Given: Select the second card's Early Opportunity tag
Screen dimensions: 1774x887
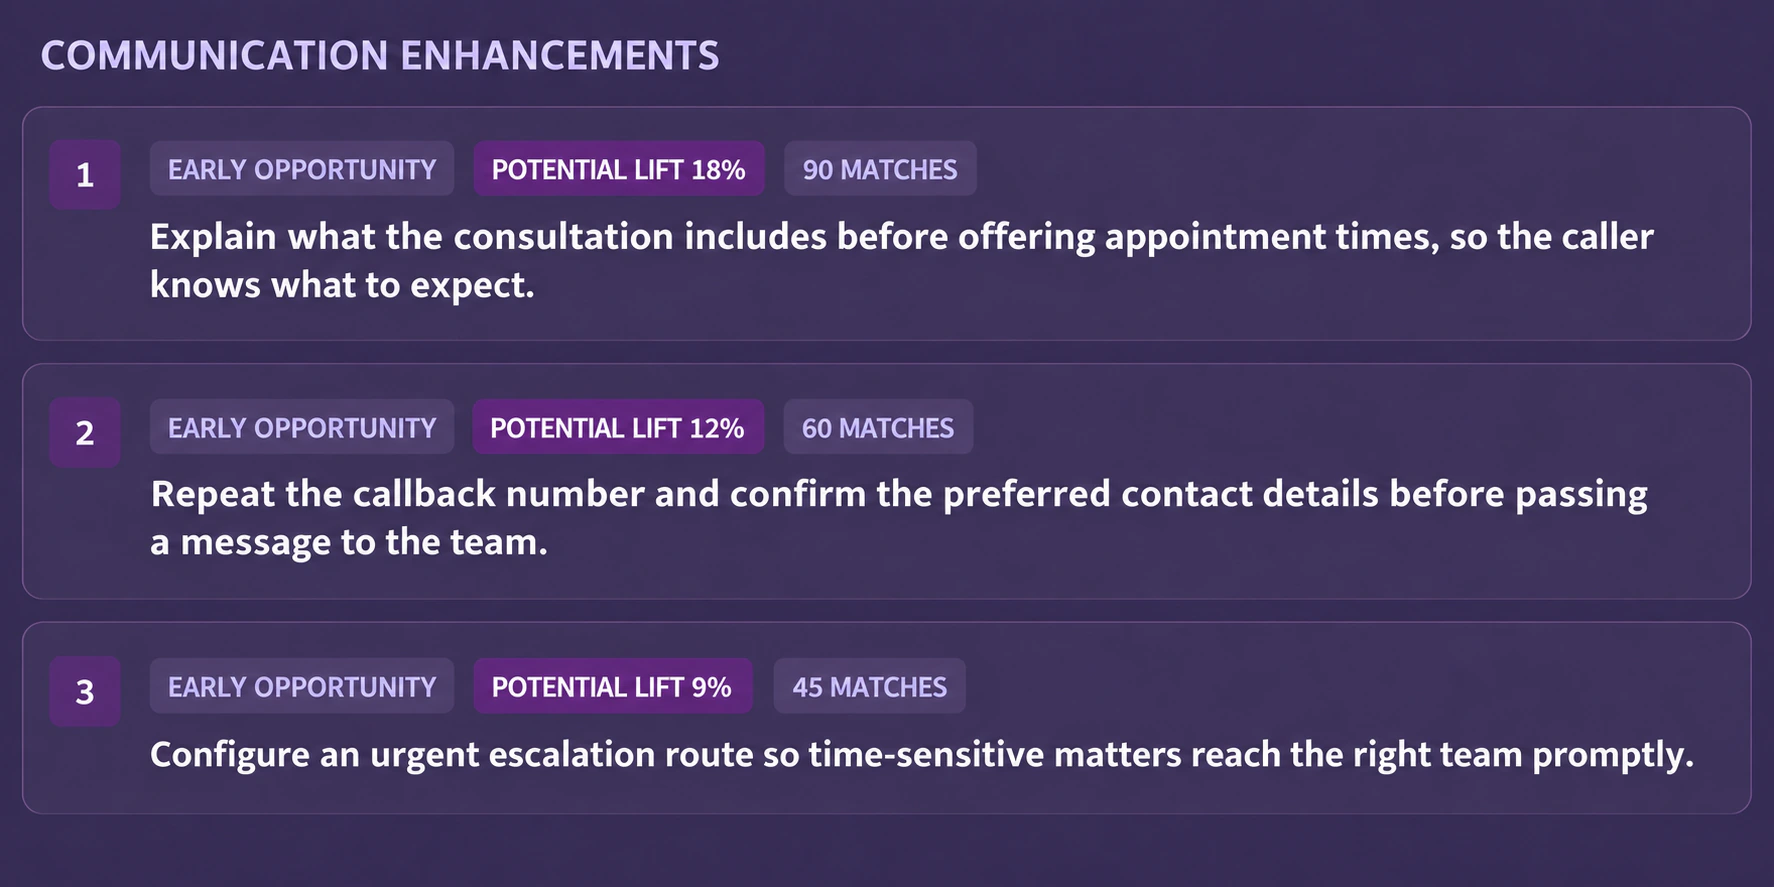Looking at the screenshot, I should point(302,428).
